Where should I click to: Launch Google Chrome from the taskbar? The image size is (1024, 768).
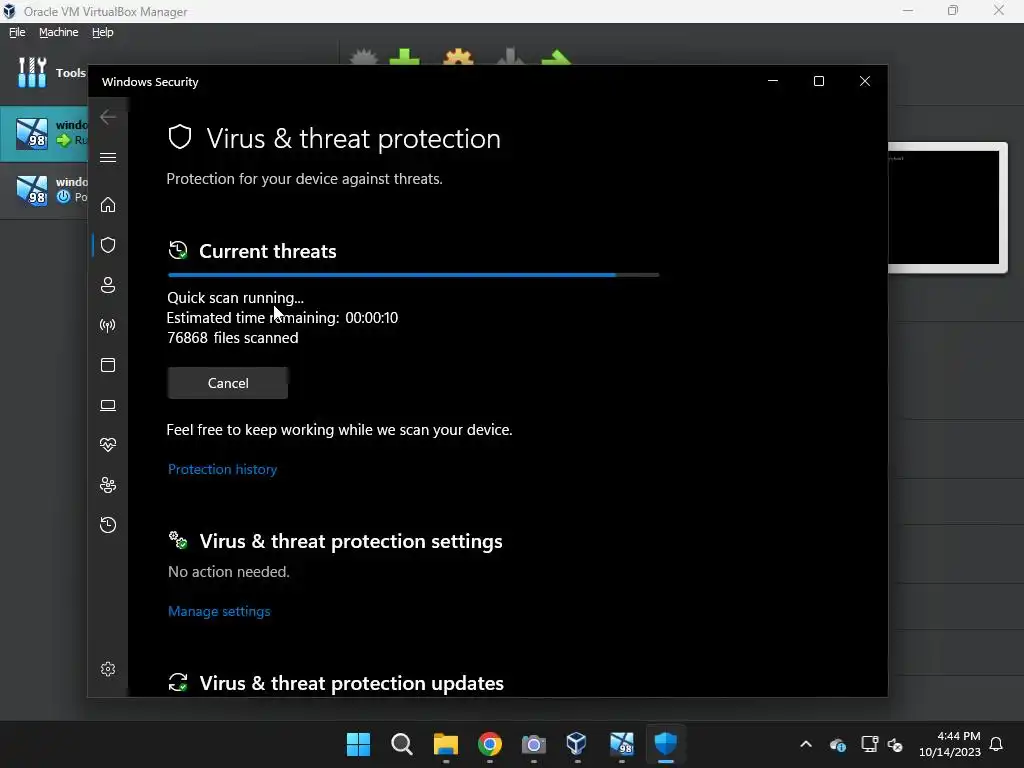(490, 744)
